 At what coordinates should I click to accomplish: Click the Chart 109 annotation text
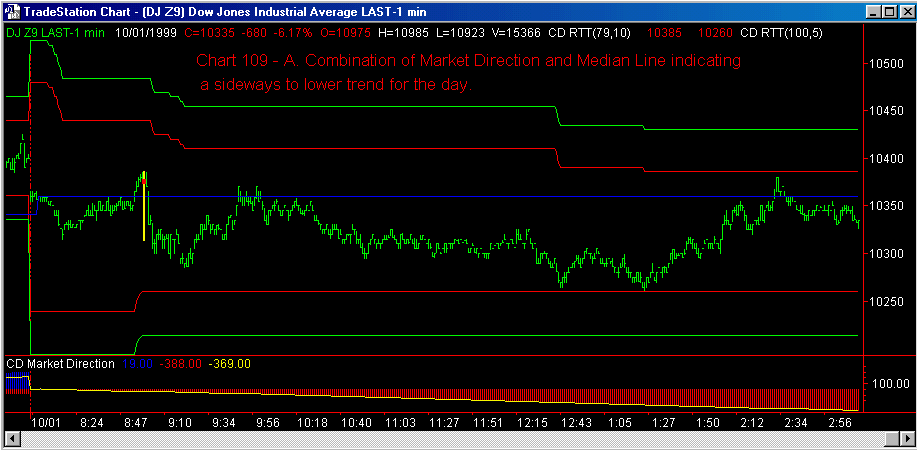[468, 73]
